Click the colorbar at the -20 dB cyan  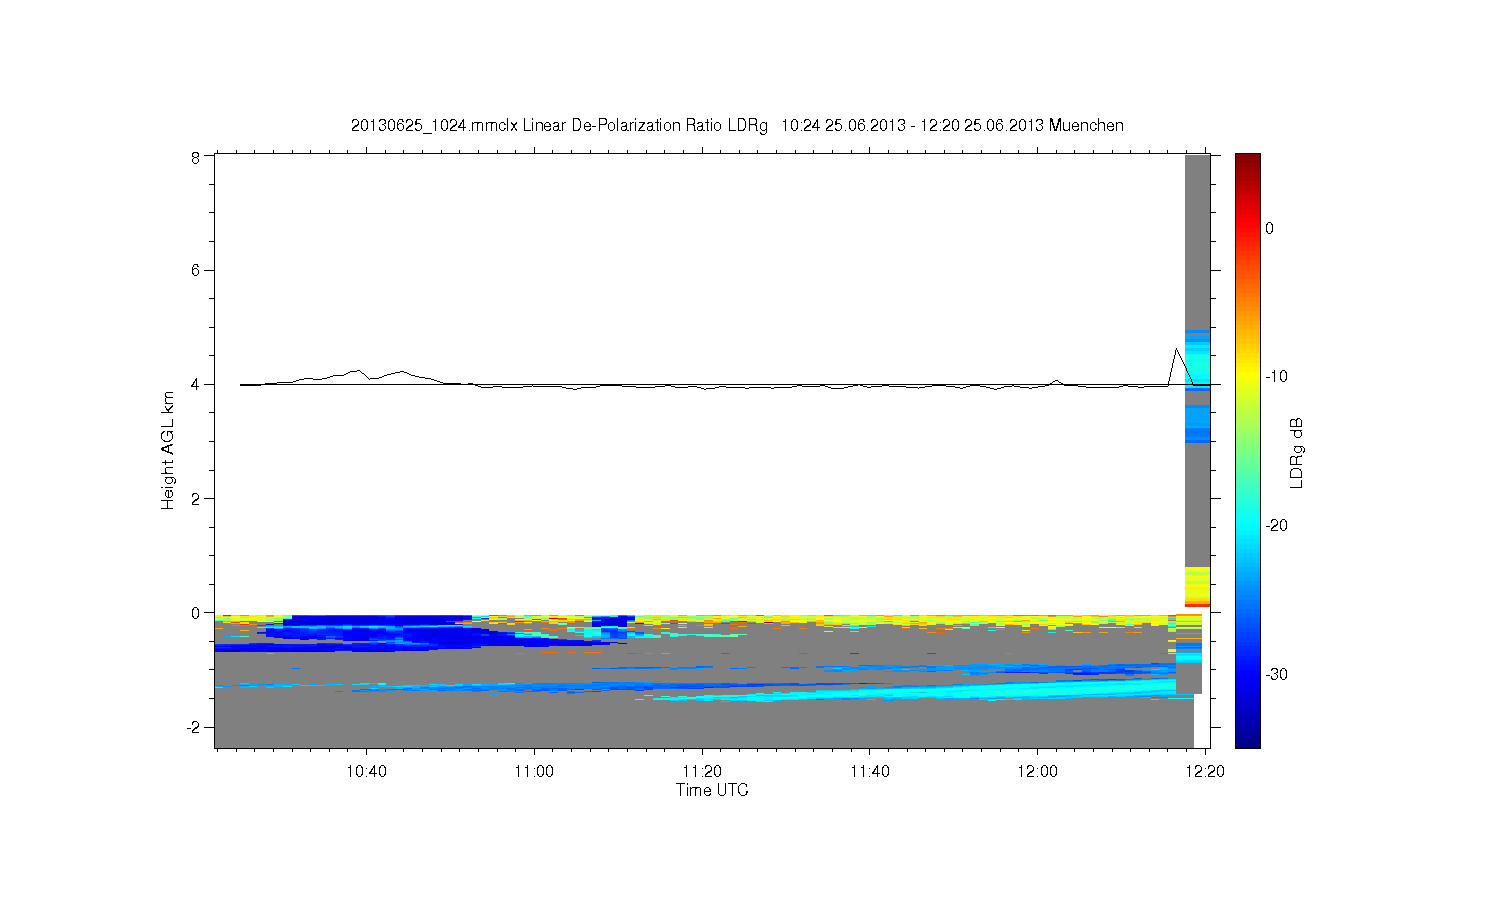[1247, 526]
